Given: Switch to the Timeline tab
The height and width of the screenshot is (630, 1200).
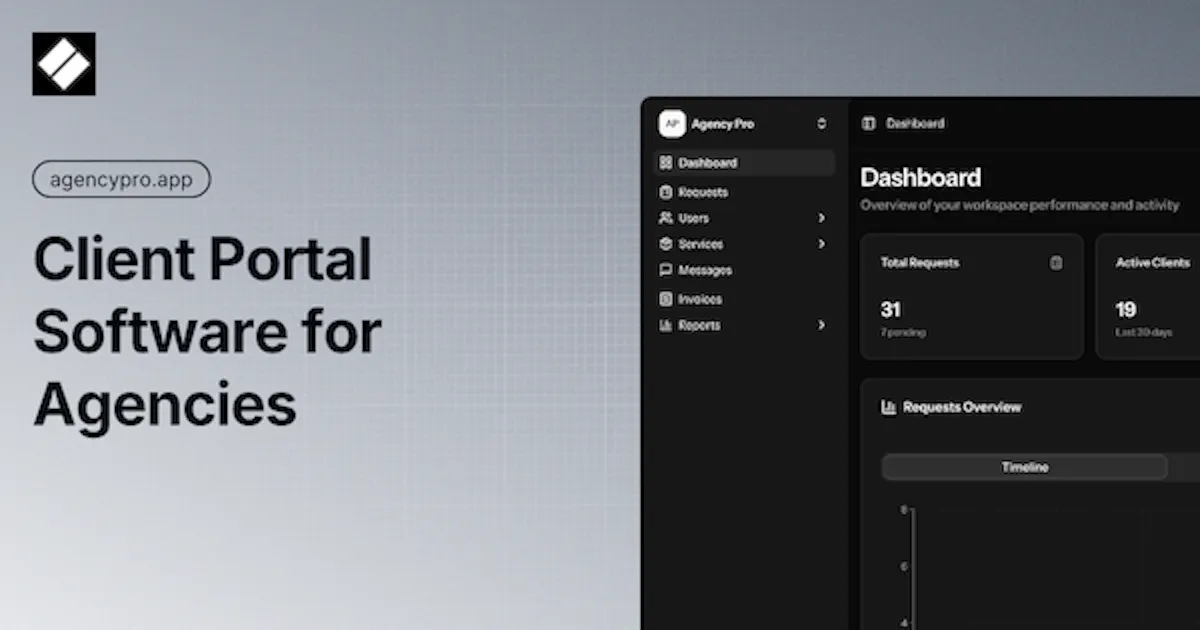Looking at the screenshot, I should coord(1025,467).
